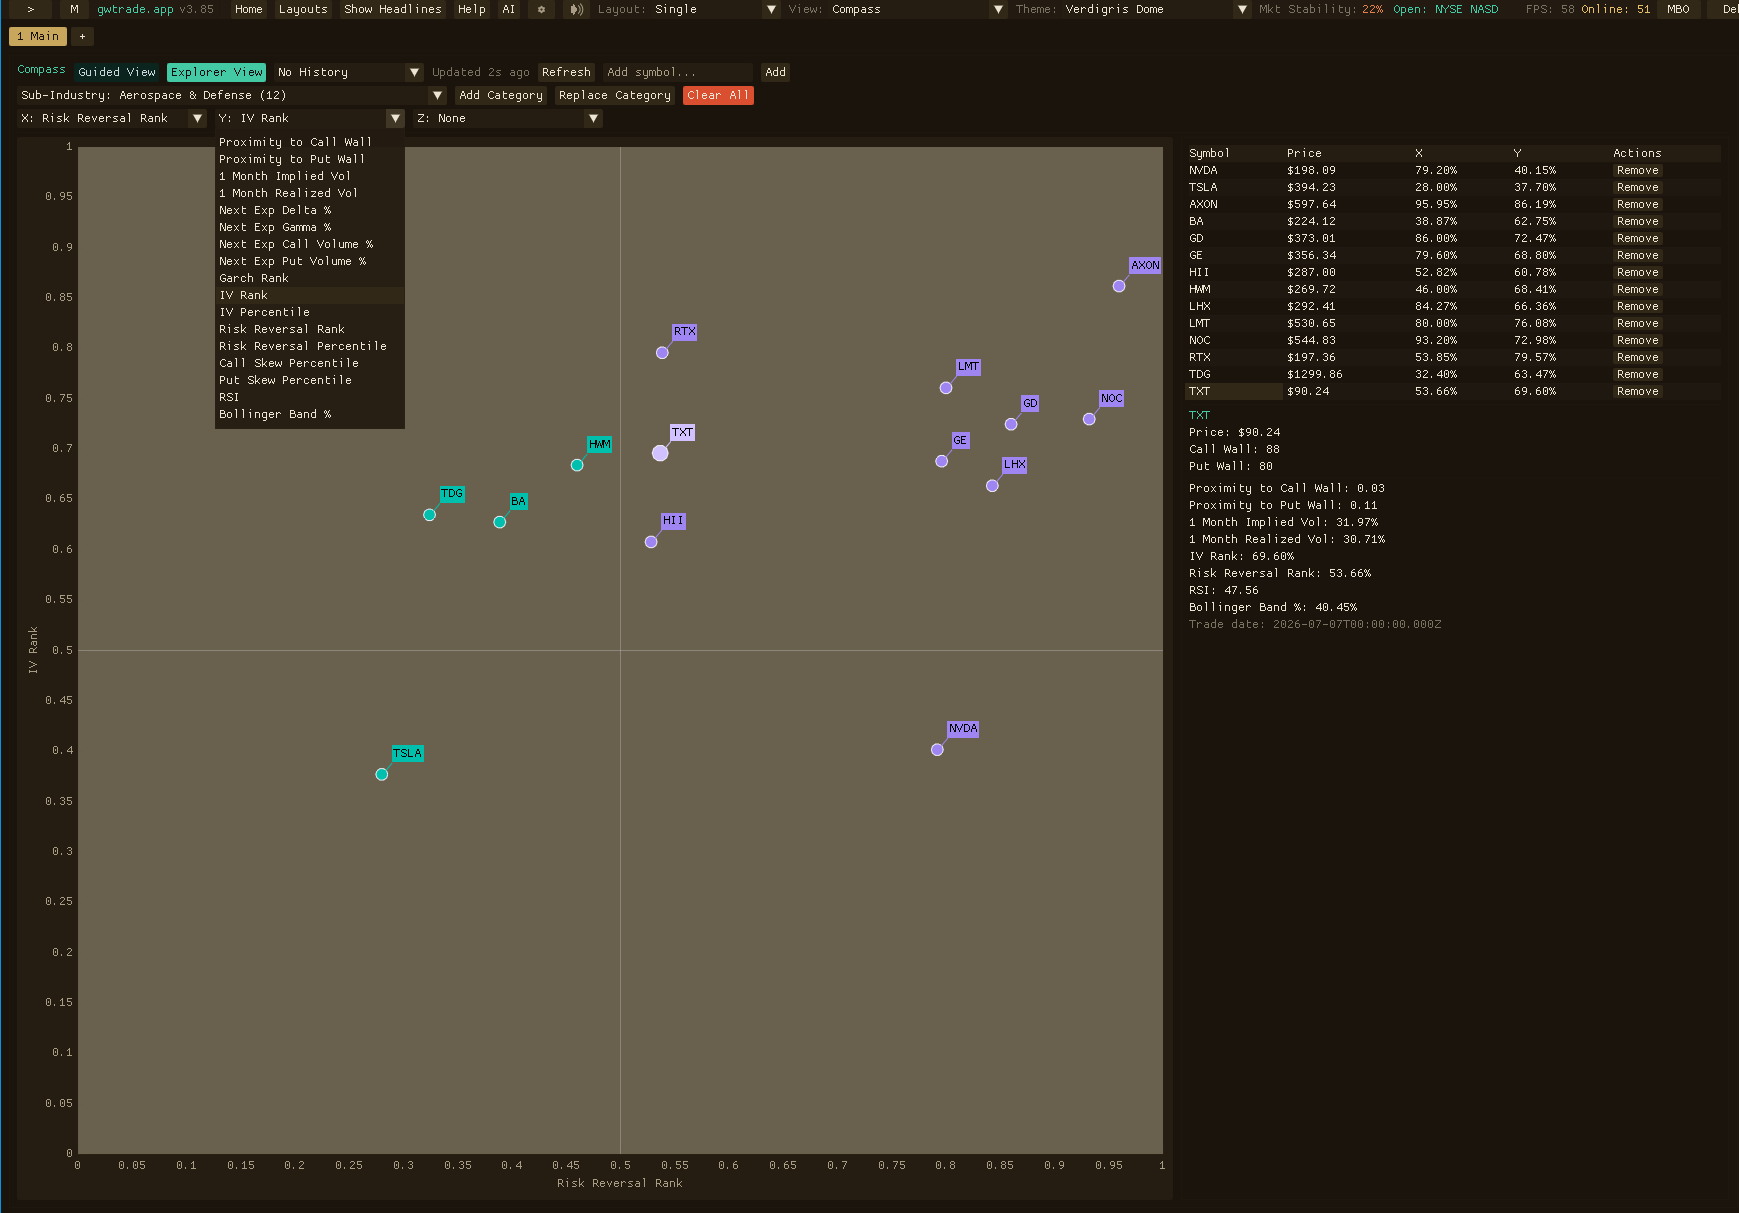Screen dimensions: 1739x1213
Task: Select the AXON data point dot
Action: (1119, 286)
